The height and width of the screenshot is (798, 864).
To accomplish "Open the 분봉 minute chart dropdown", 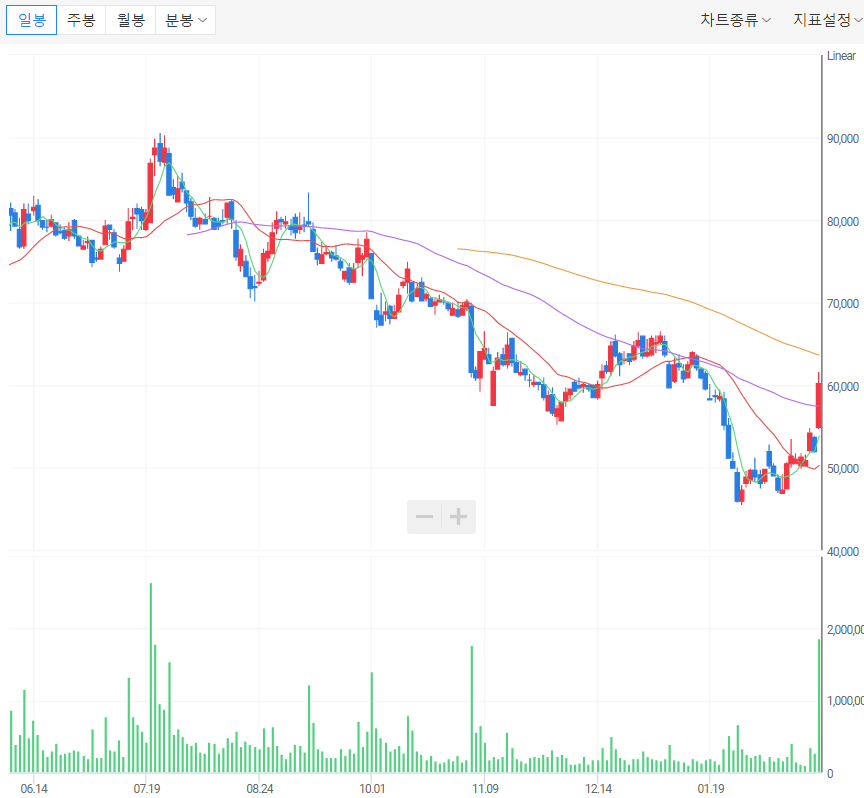I will point(186,20).
